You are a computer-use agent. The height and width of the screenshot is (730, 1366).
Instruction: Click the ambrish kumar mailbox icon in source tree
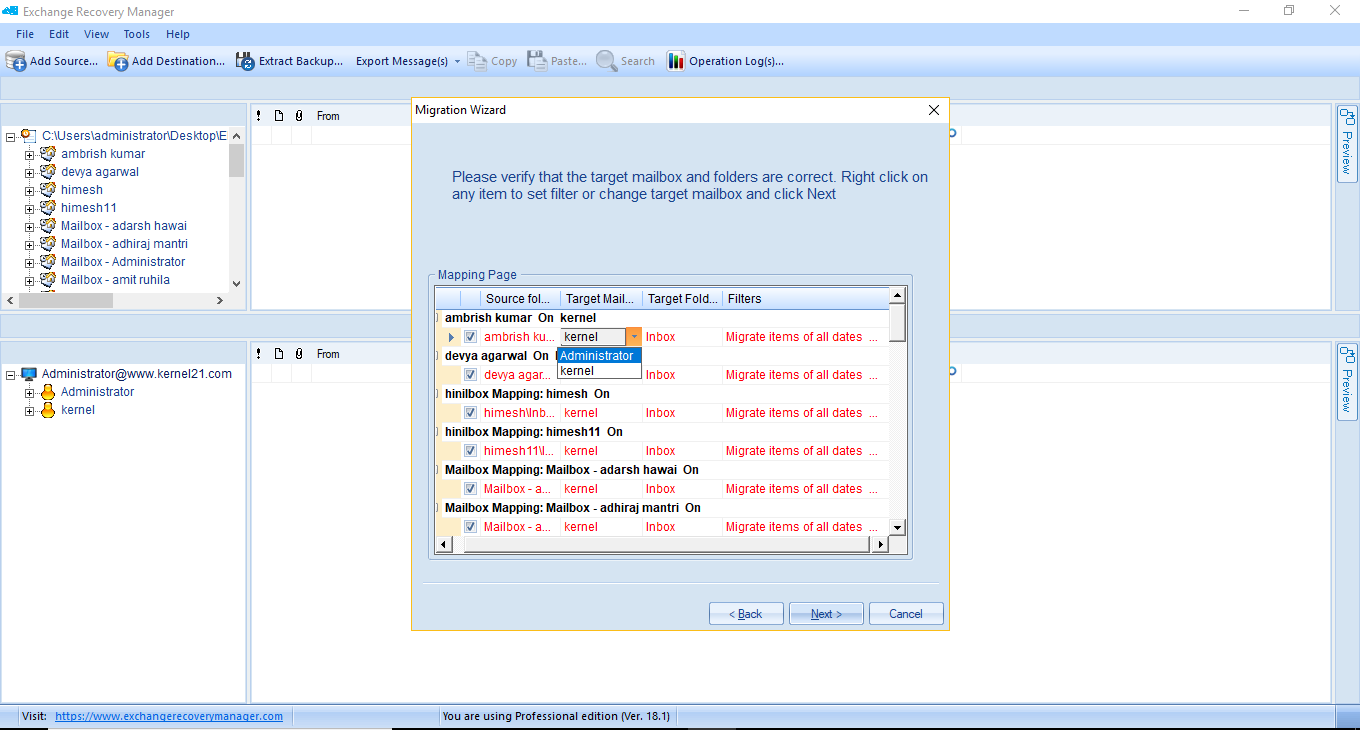point(48,154)
